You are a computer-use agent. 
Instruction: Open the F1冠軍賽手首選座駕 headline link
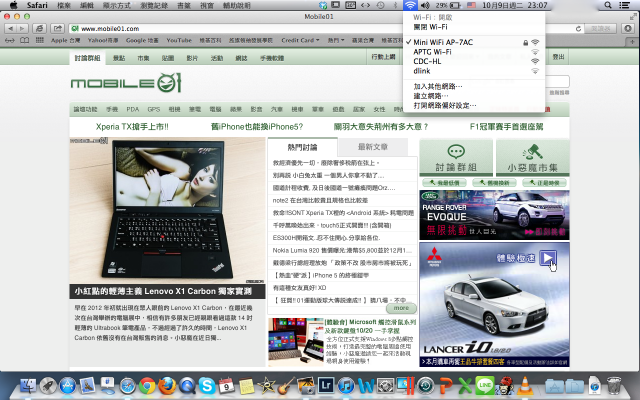click(507, 127)
